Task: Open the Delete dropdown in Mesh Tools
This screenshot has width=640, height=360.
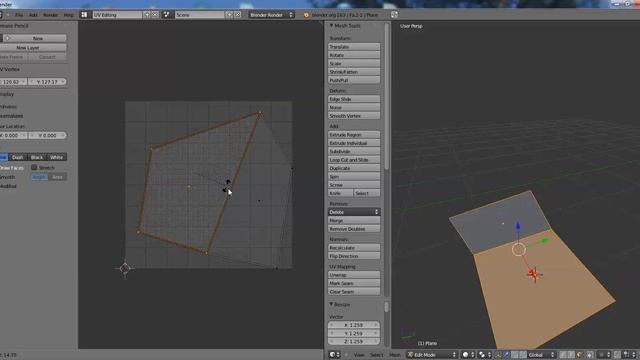Action: (x=354, y=212)
